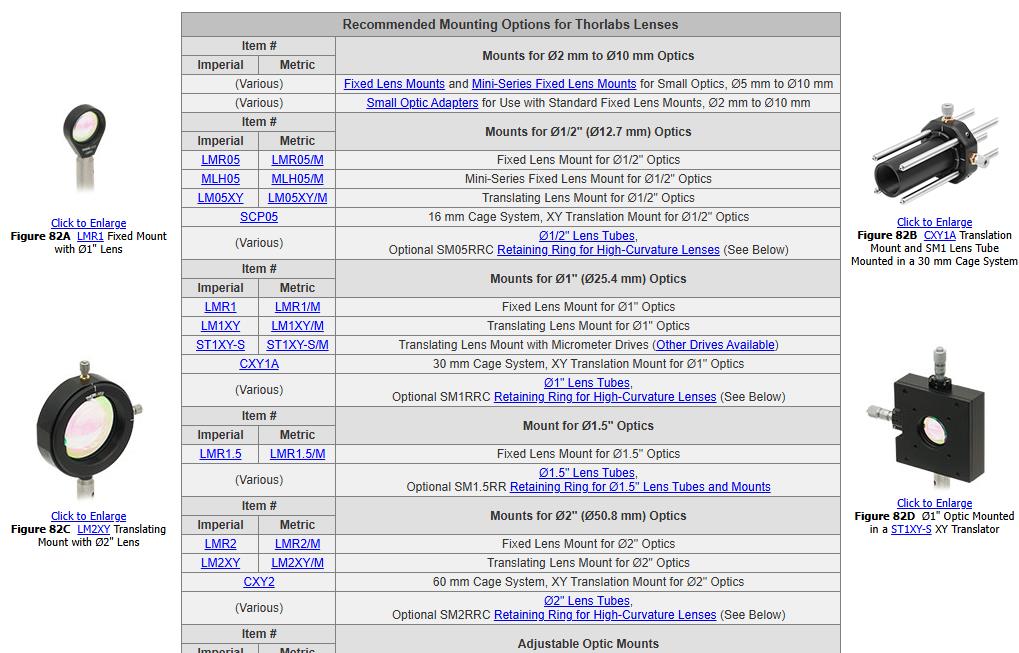Click the 'Mounts for Ø2" (Ø50.8 mm) Optics' header
The width and height of the screenshot is (1019, 653).
point(588,516)
